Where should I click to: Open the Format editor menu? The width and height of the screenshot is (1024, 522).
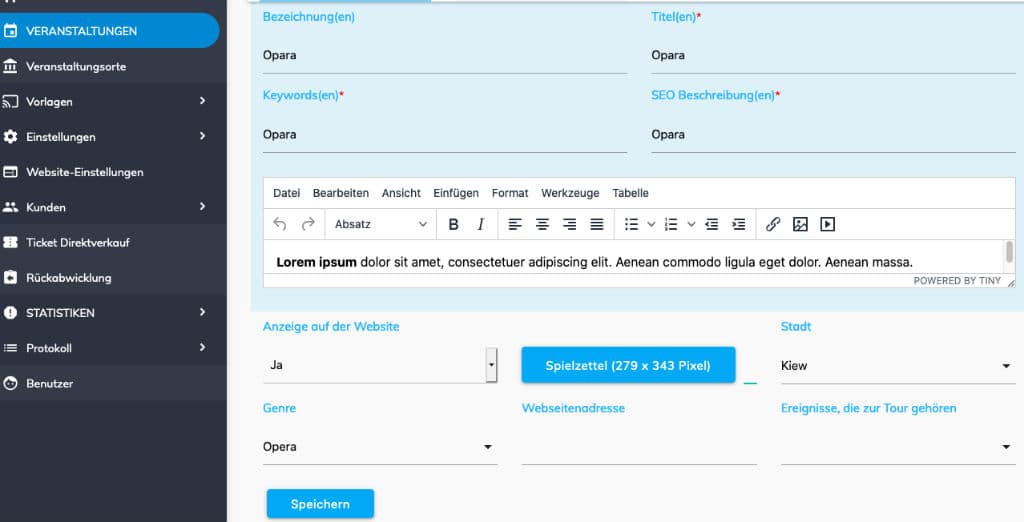coord(510,193)
